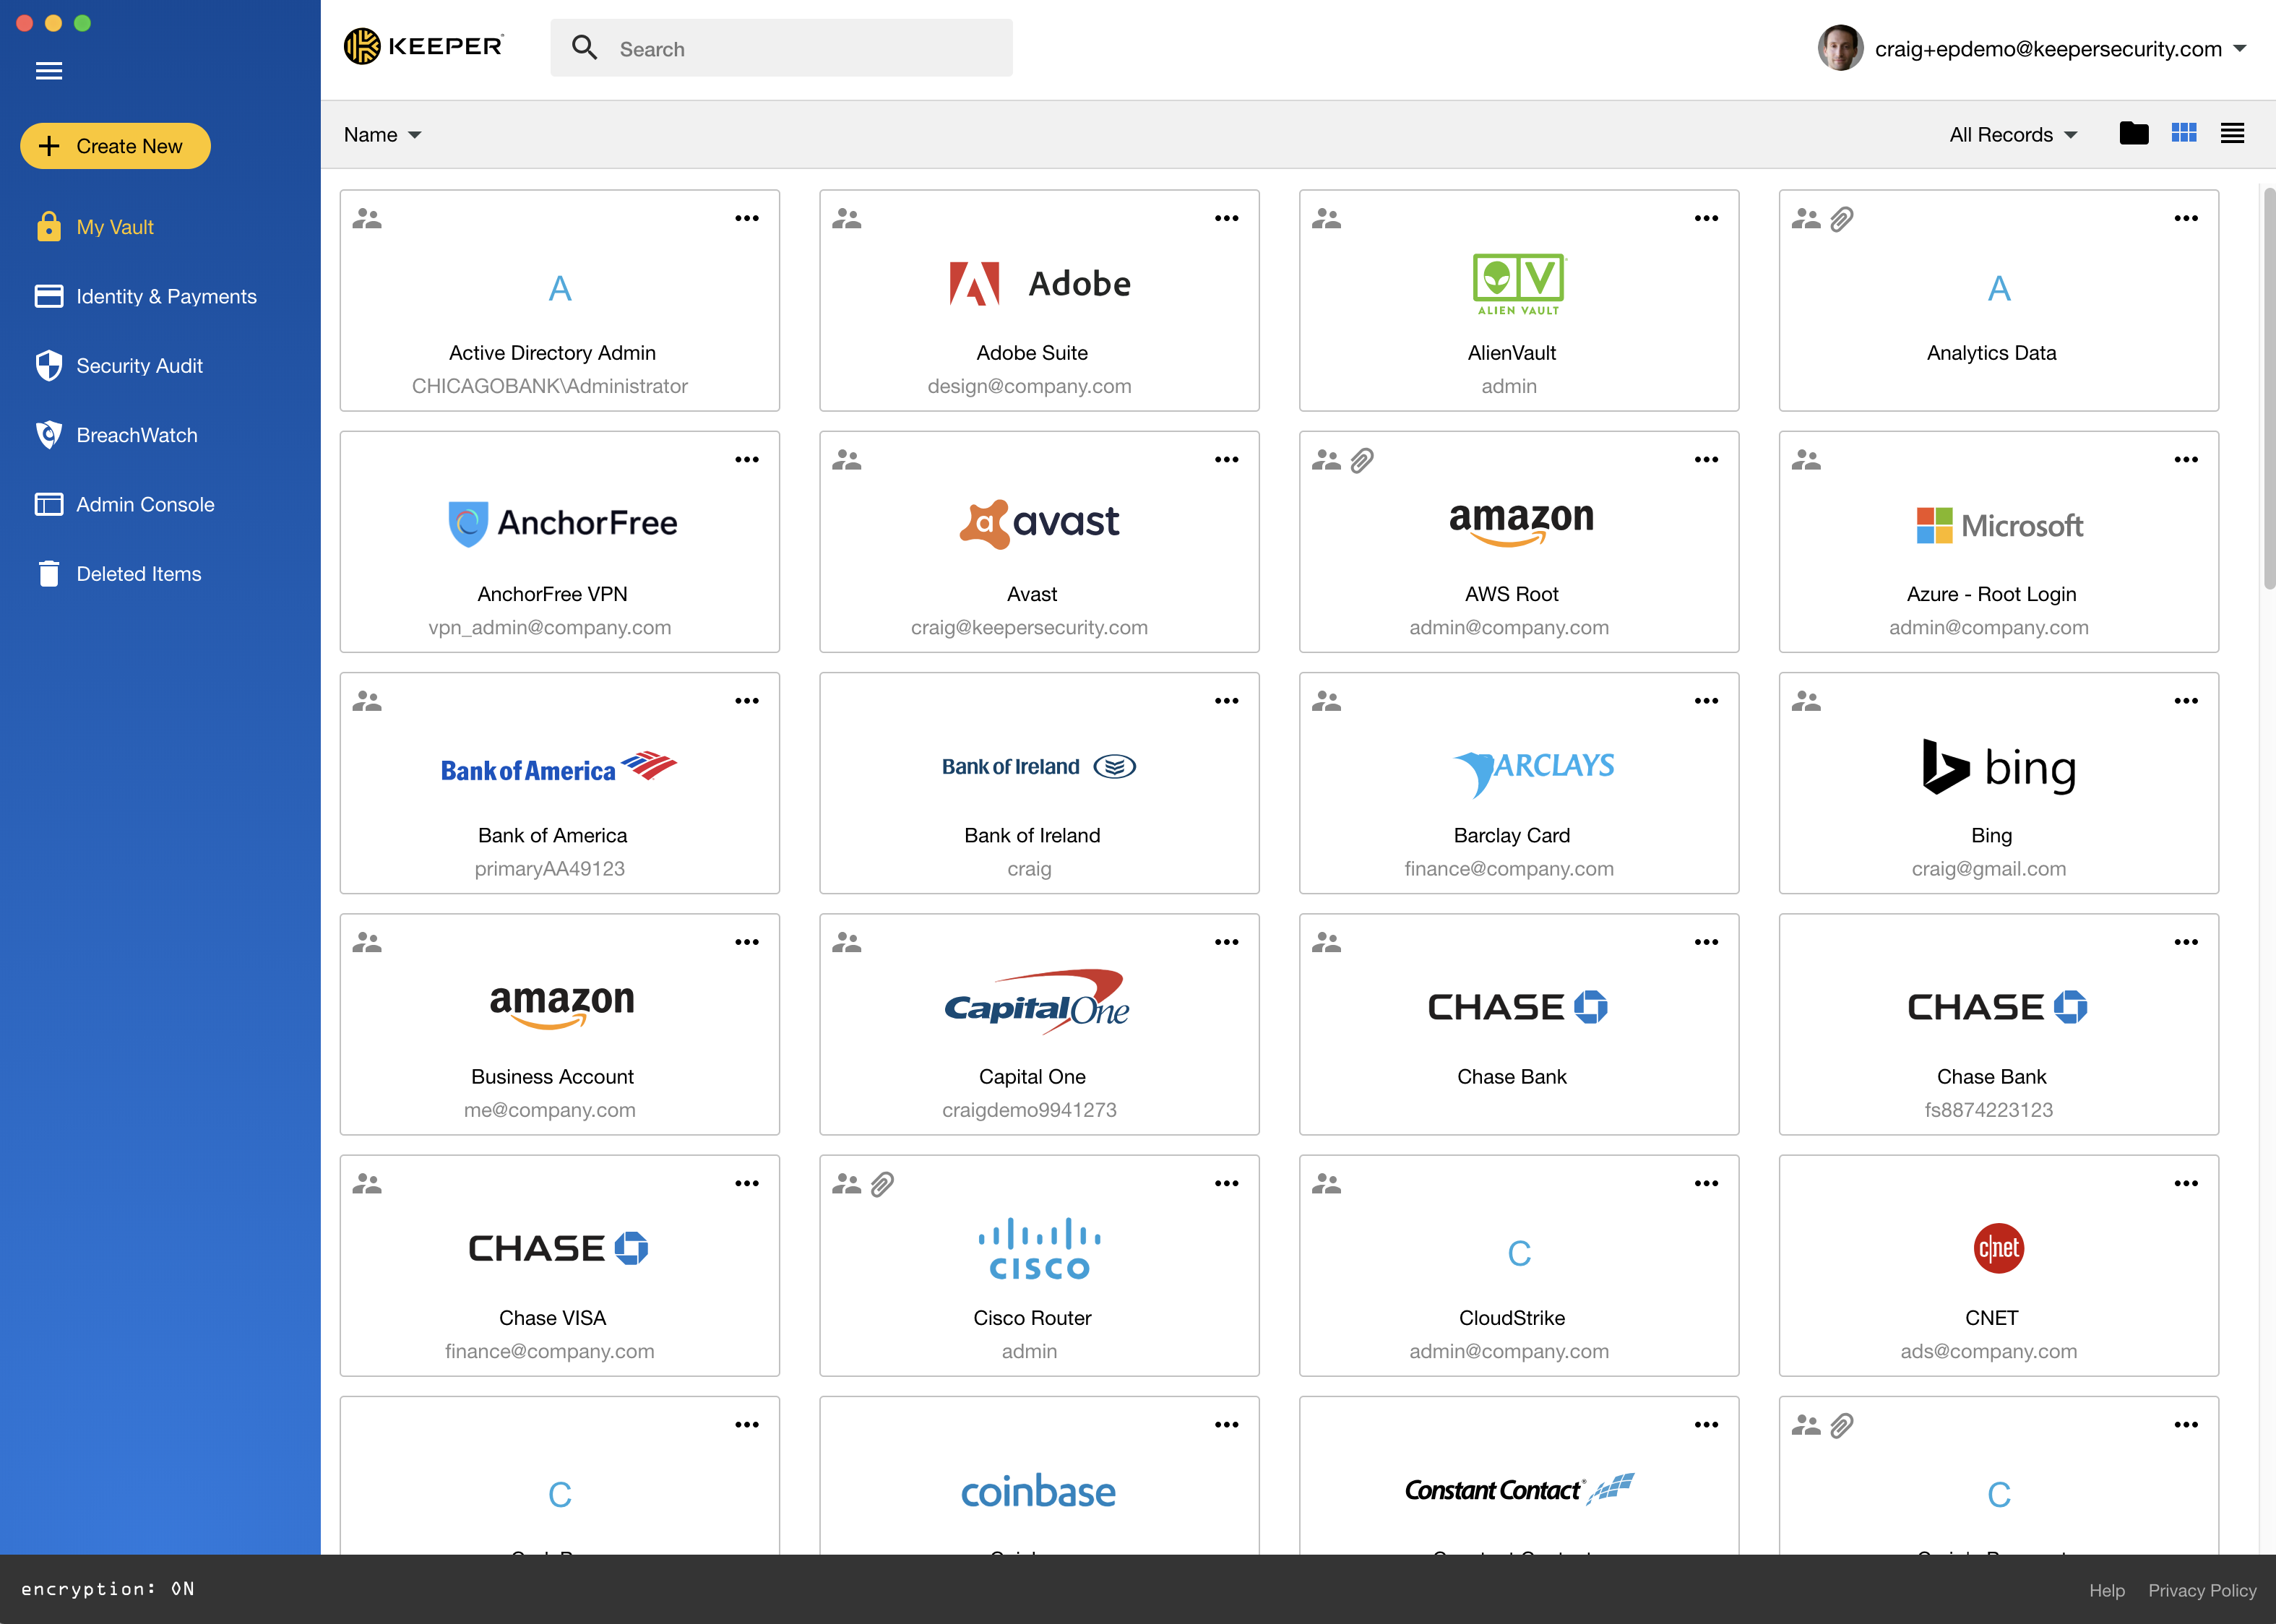Click the Admin Console menu item
The image size is (2276, 1624).
pos(146,503)
